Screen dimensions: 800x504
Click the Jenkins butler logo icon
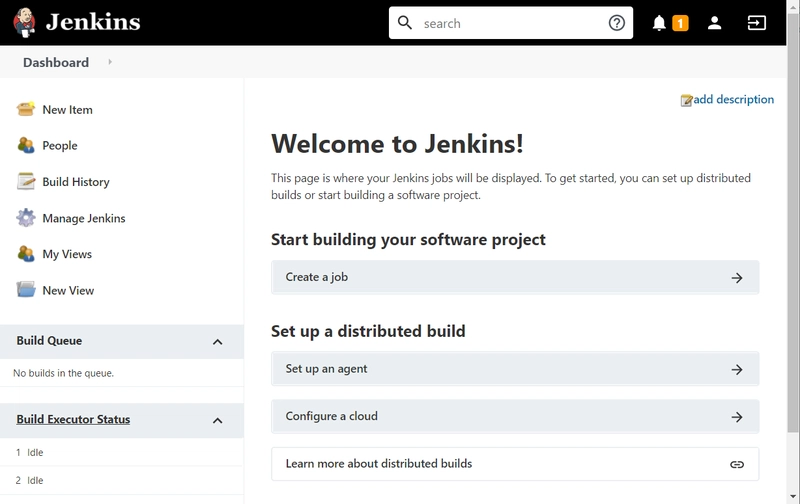(x=25, y=22)
